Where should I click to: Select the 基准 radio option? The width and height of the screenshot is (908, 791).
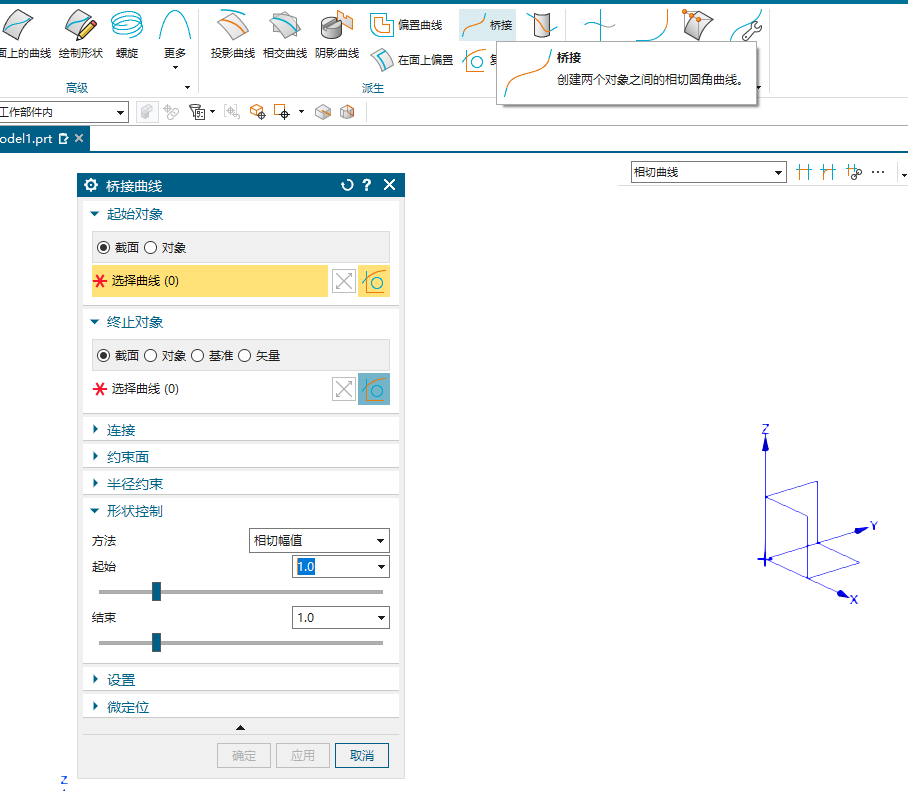coord(197,356)
